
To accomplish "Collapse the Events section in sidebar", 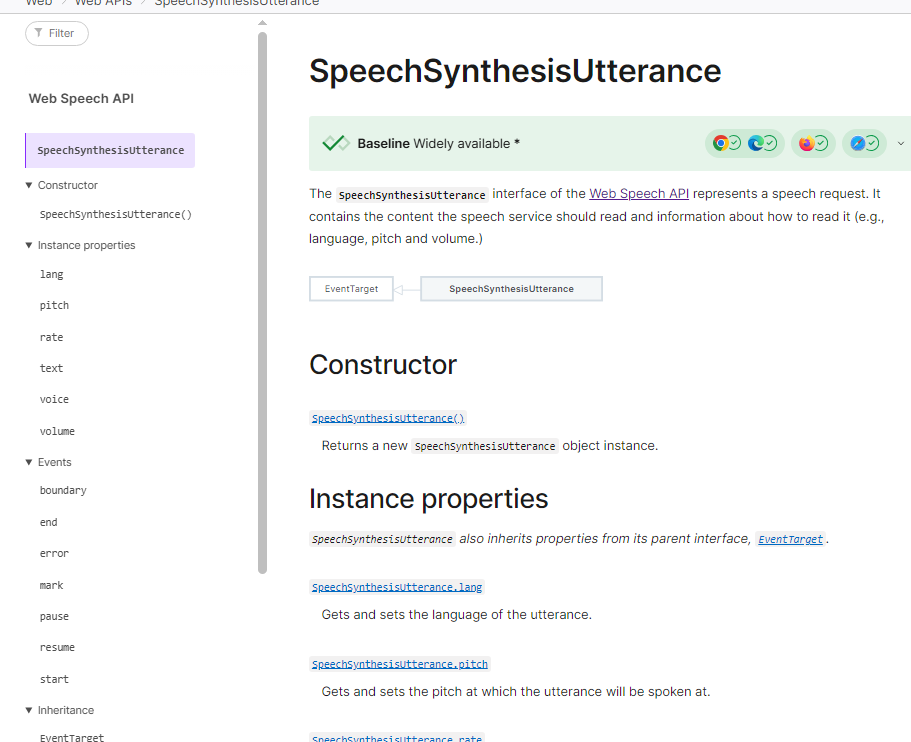I will [29, 462].
